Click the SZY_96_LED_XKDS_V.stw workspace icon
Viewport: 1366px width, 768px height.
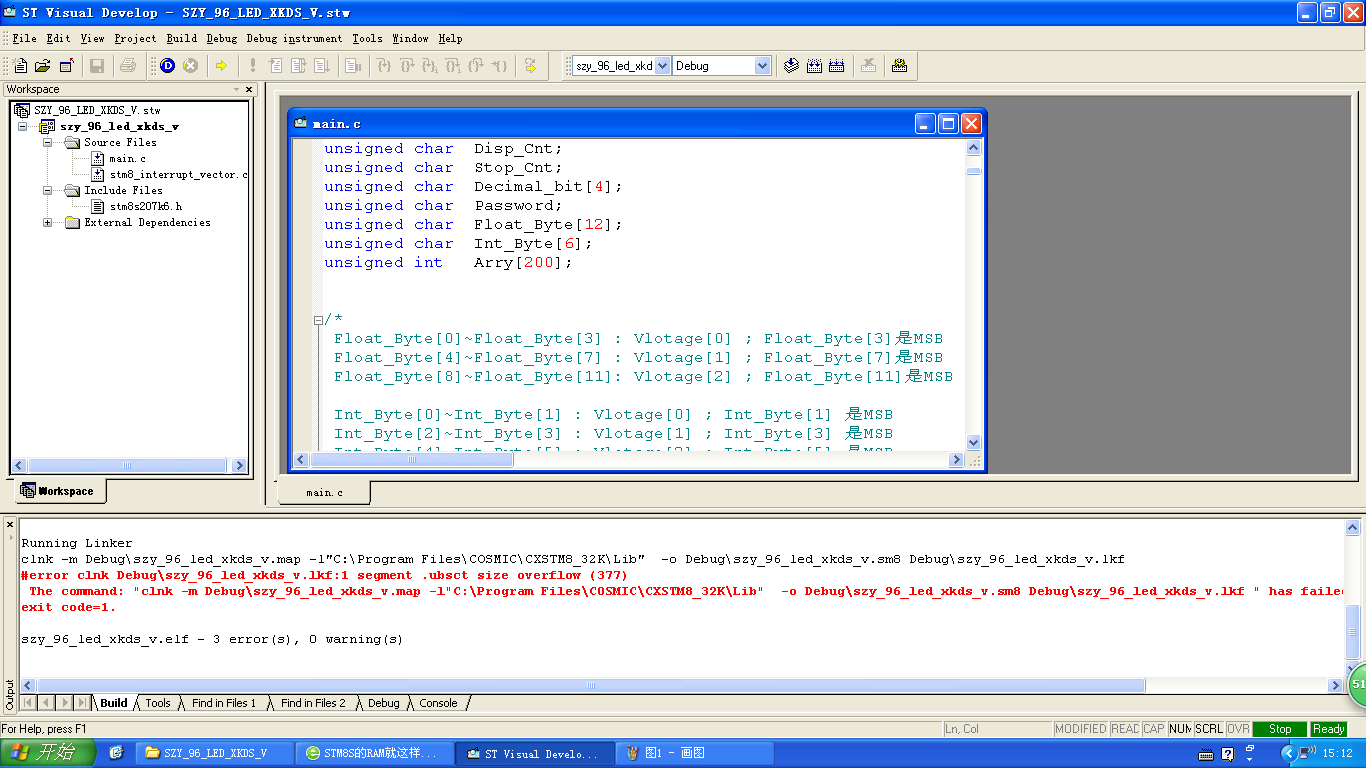[x=22, y=110]
